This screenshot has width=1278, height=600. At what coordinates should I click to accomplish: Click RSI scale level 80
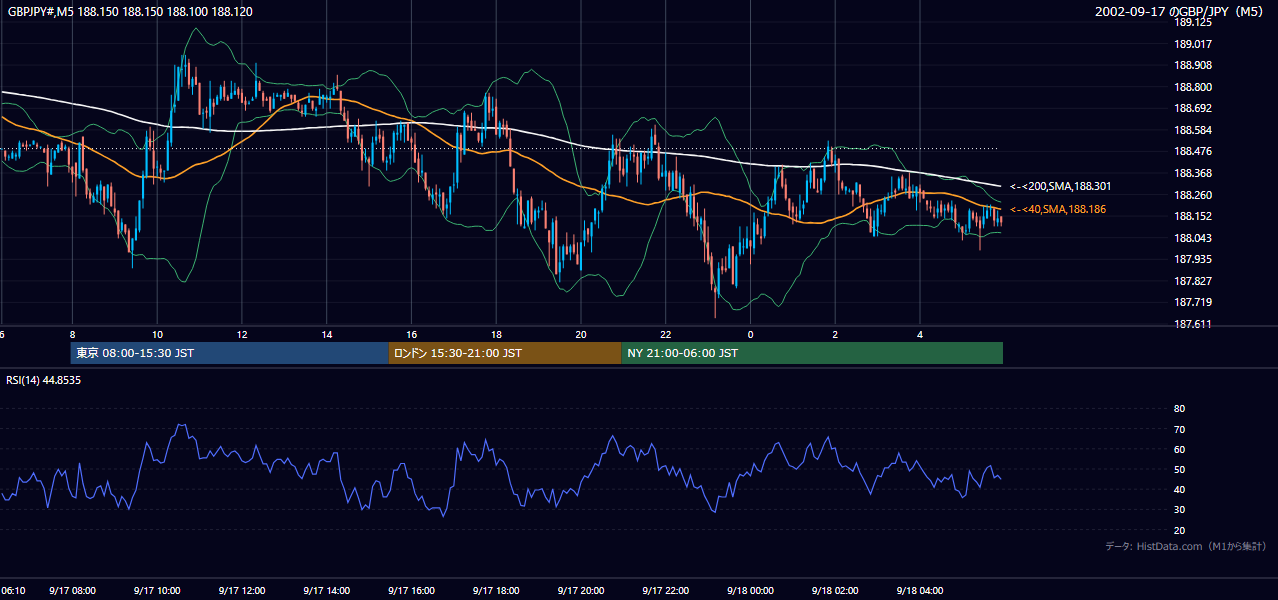pos(1179,409)
